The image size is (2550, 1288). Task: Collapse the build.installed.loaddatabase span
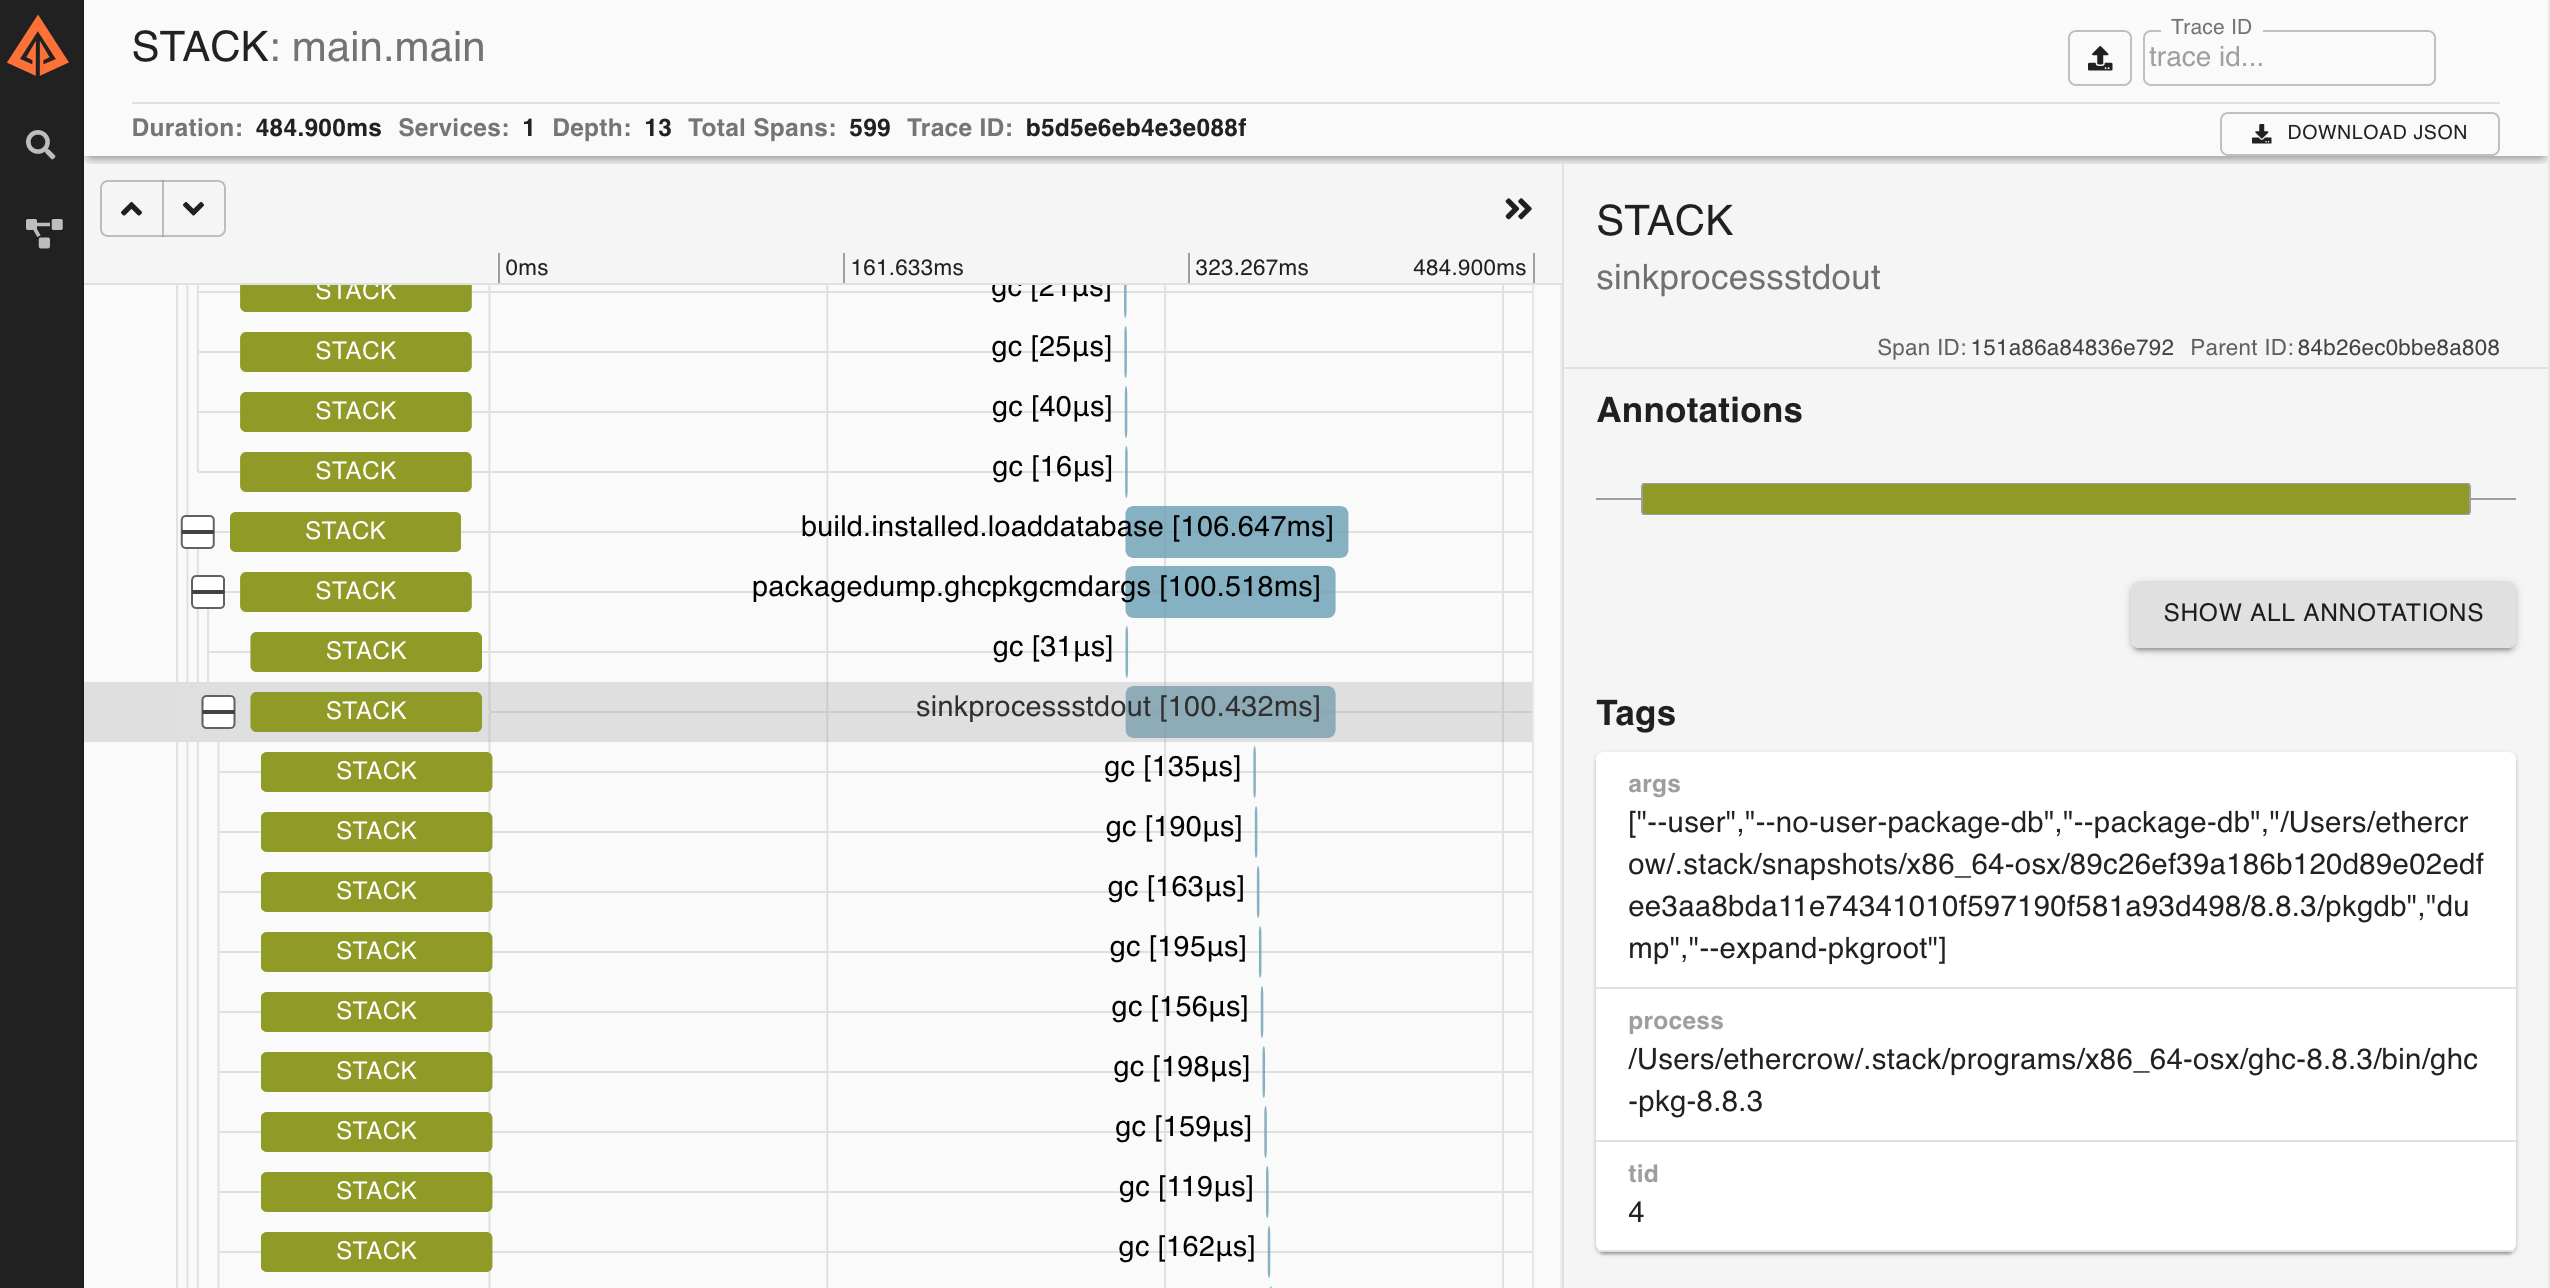tap(197, 531)
